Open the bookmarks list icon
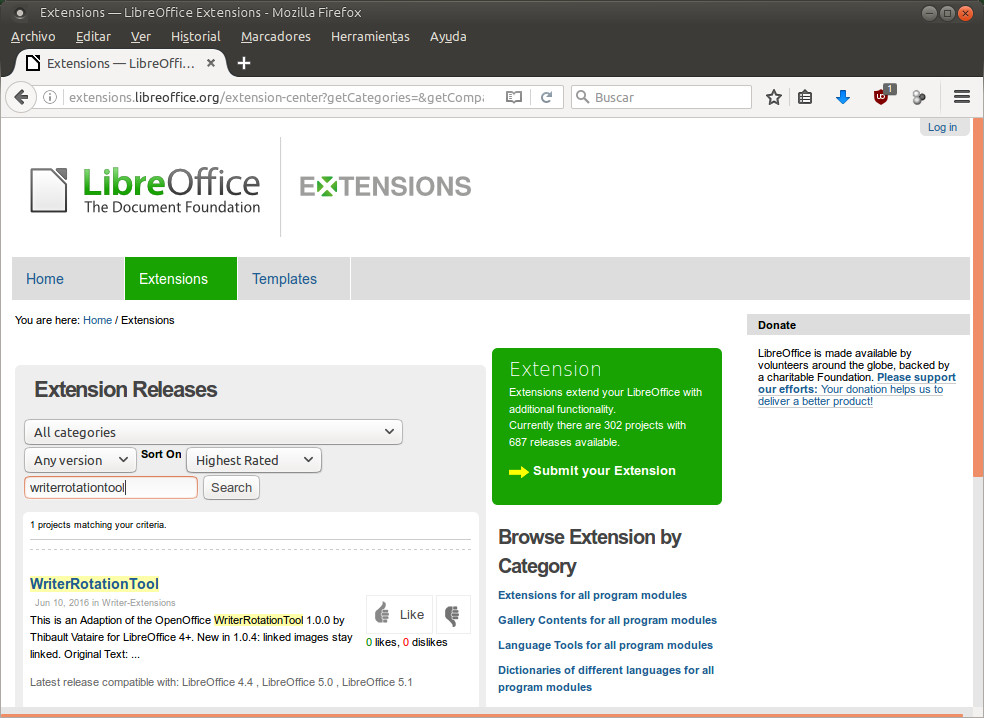 coord(805,97)
